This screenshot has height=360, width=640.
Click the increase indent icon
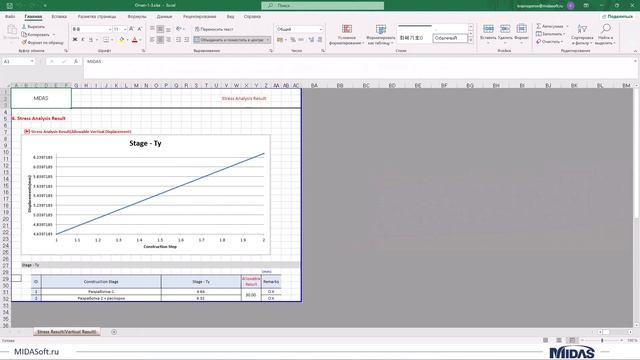click(x=187, y=40)
